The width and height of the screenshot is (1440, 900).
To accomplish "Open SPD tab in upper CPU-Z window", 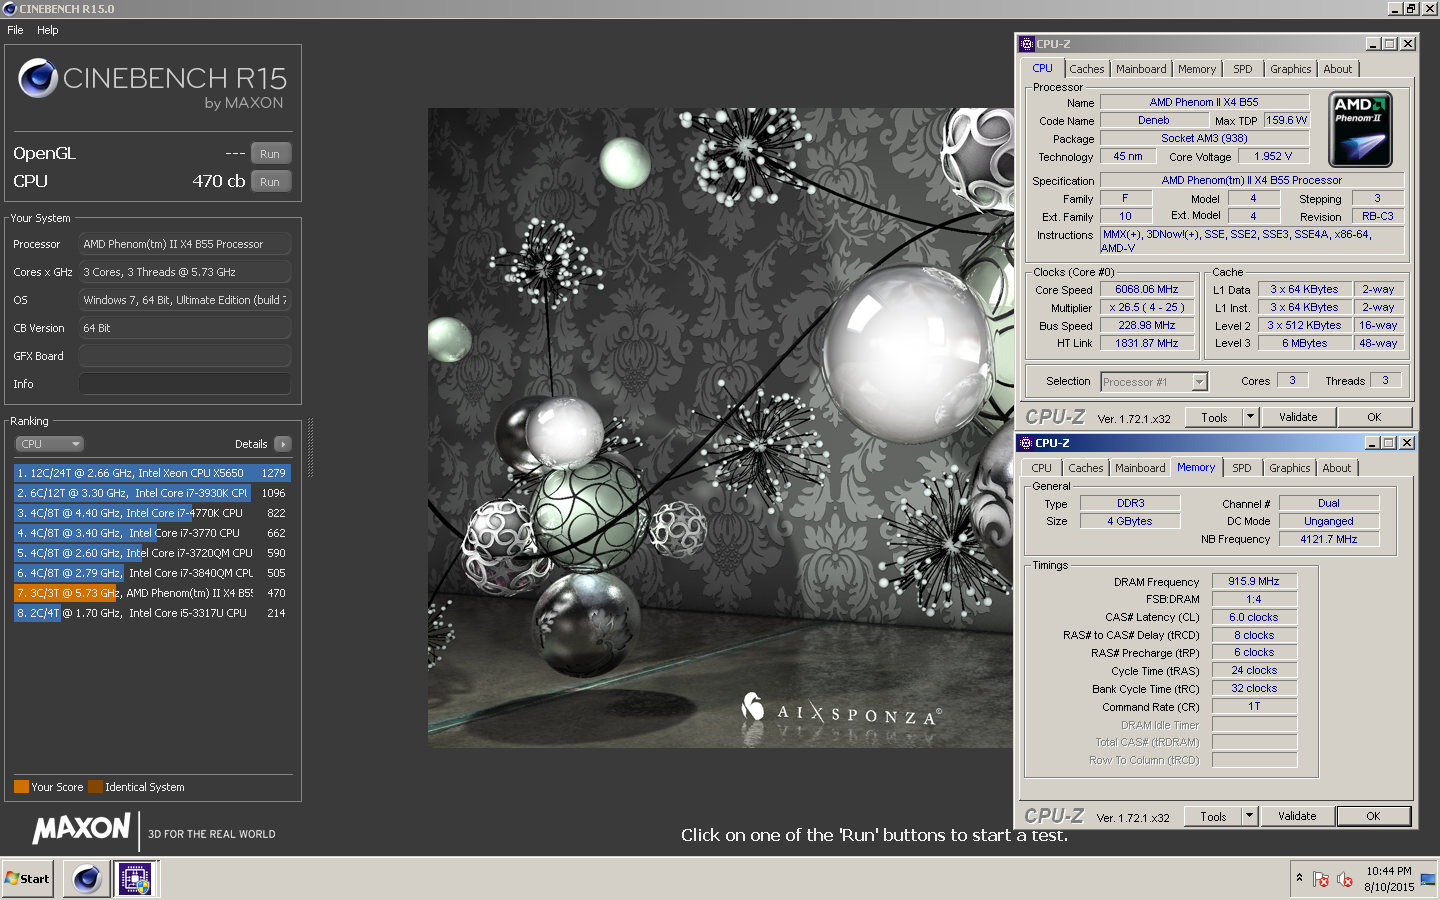I will (1243, 69).
